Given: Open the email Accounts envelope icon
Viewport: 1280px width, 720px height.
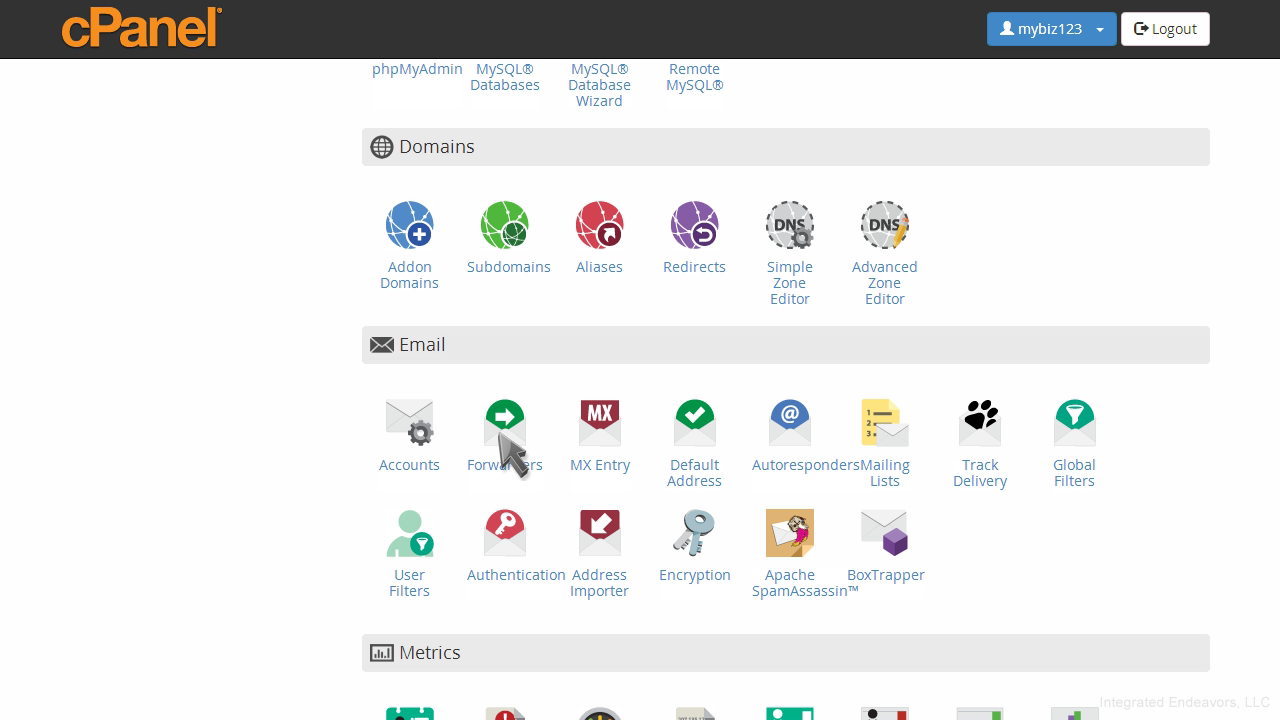Looking at the screenshot, I should [409, 423].
